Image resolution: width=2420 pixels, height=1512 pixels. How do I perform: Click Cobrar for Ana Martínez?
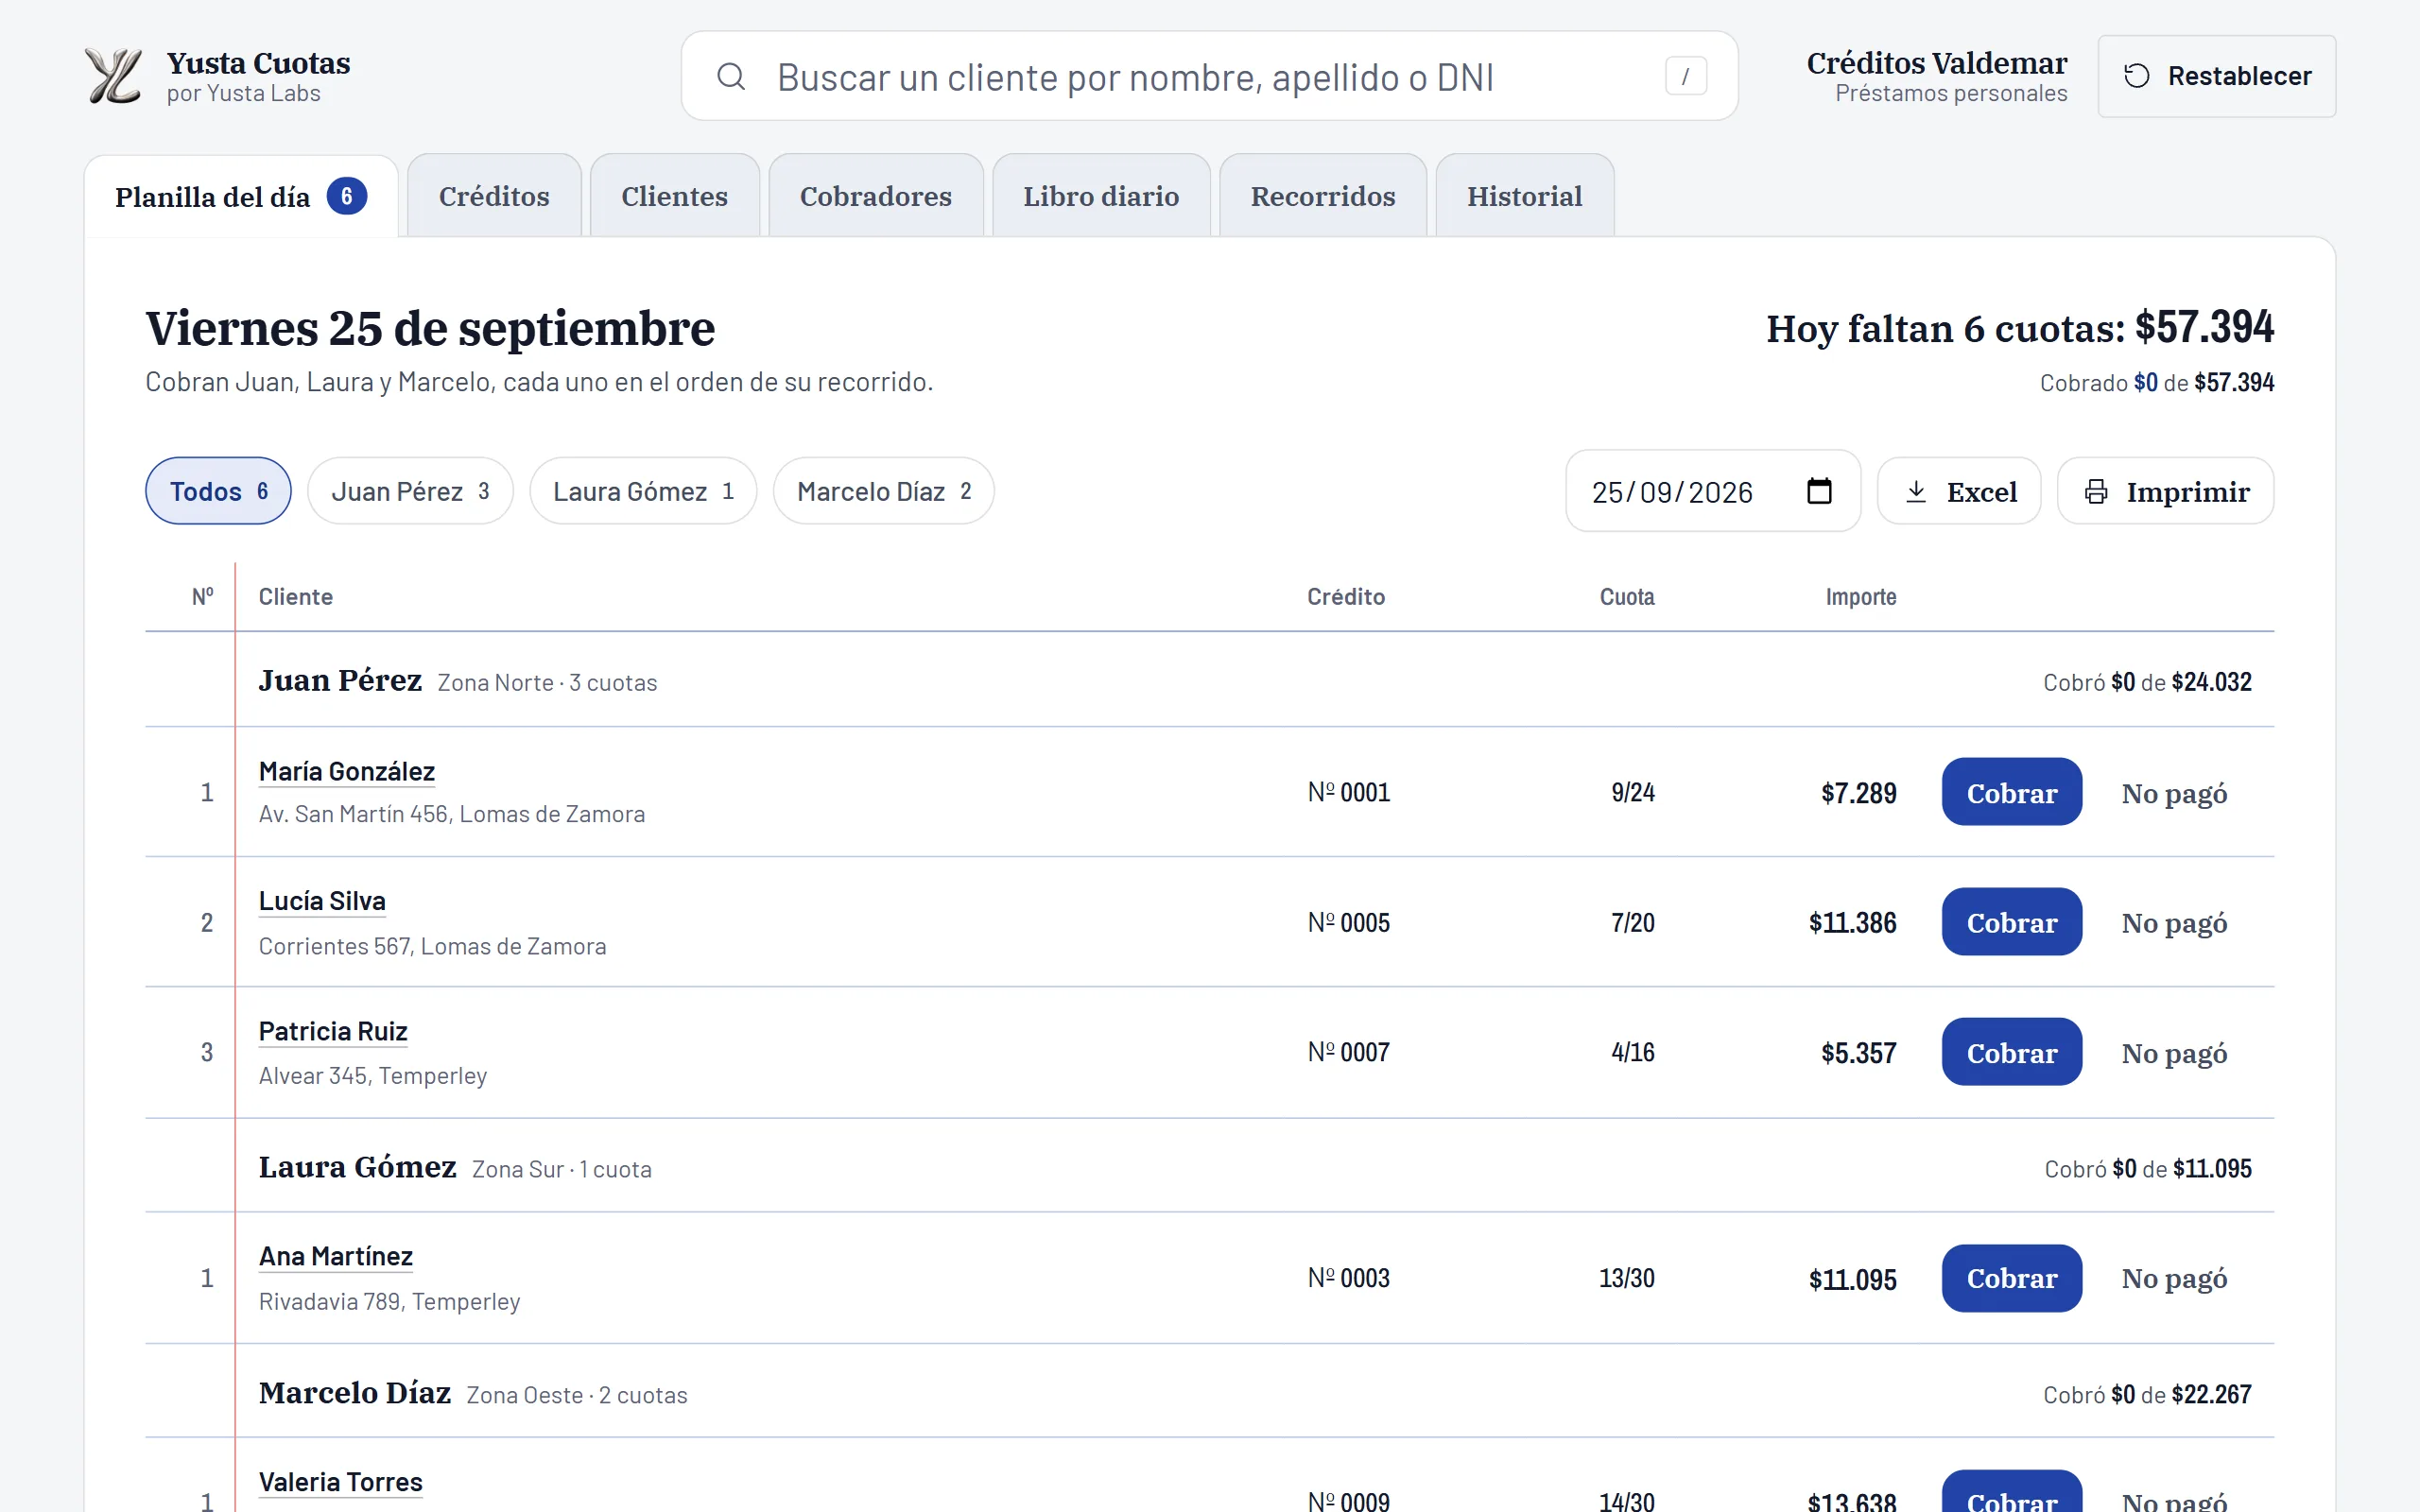click(x=2012, y=1278)
